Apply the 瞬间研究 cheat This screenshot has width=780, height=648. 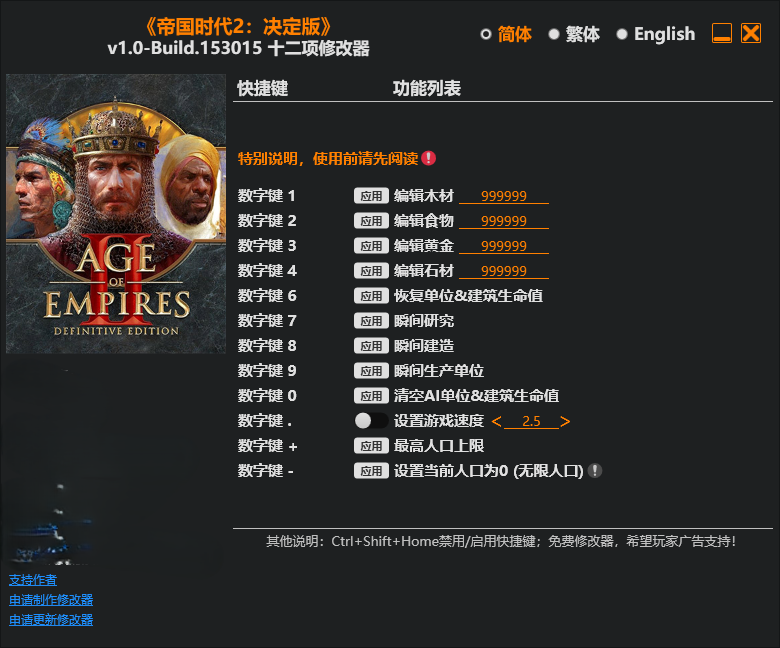point(371,321)
